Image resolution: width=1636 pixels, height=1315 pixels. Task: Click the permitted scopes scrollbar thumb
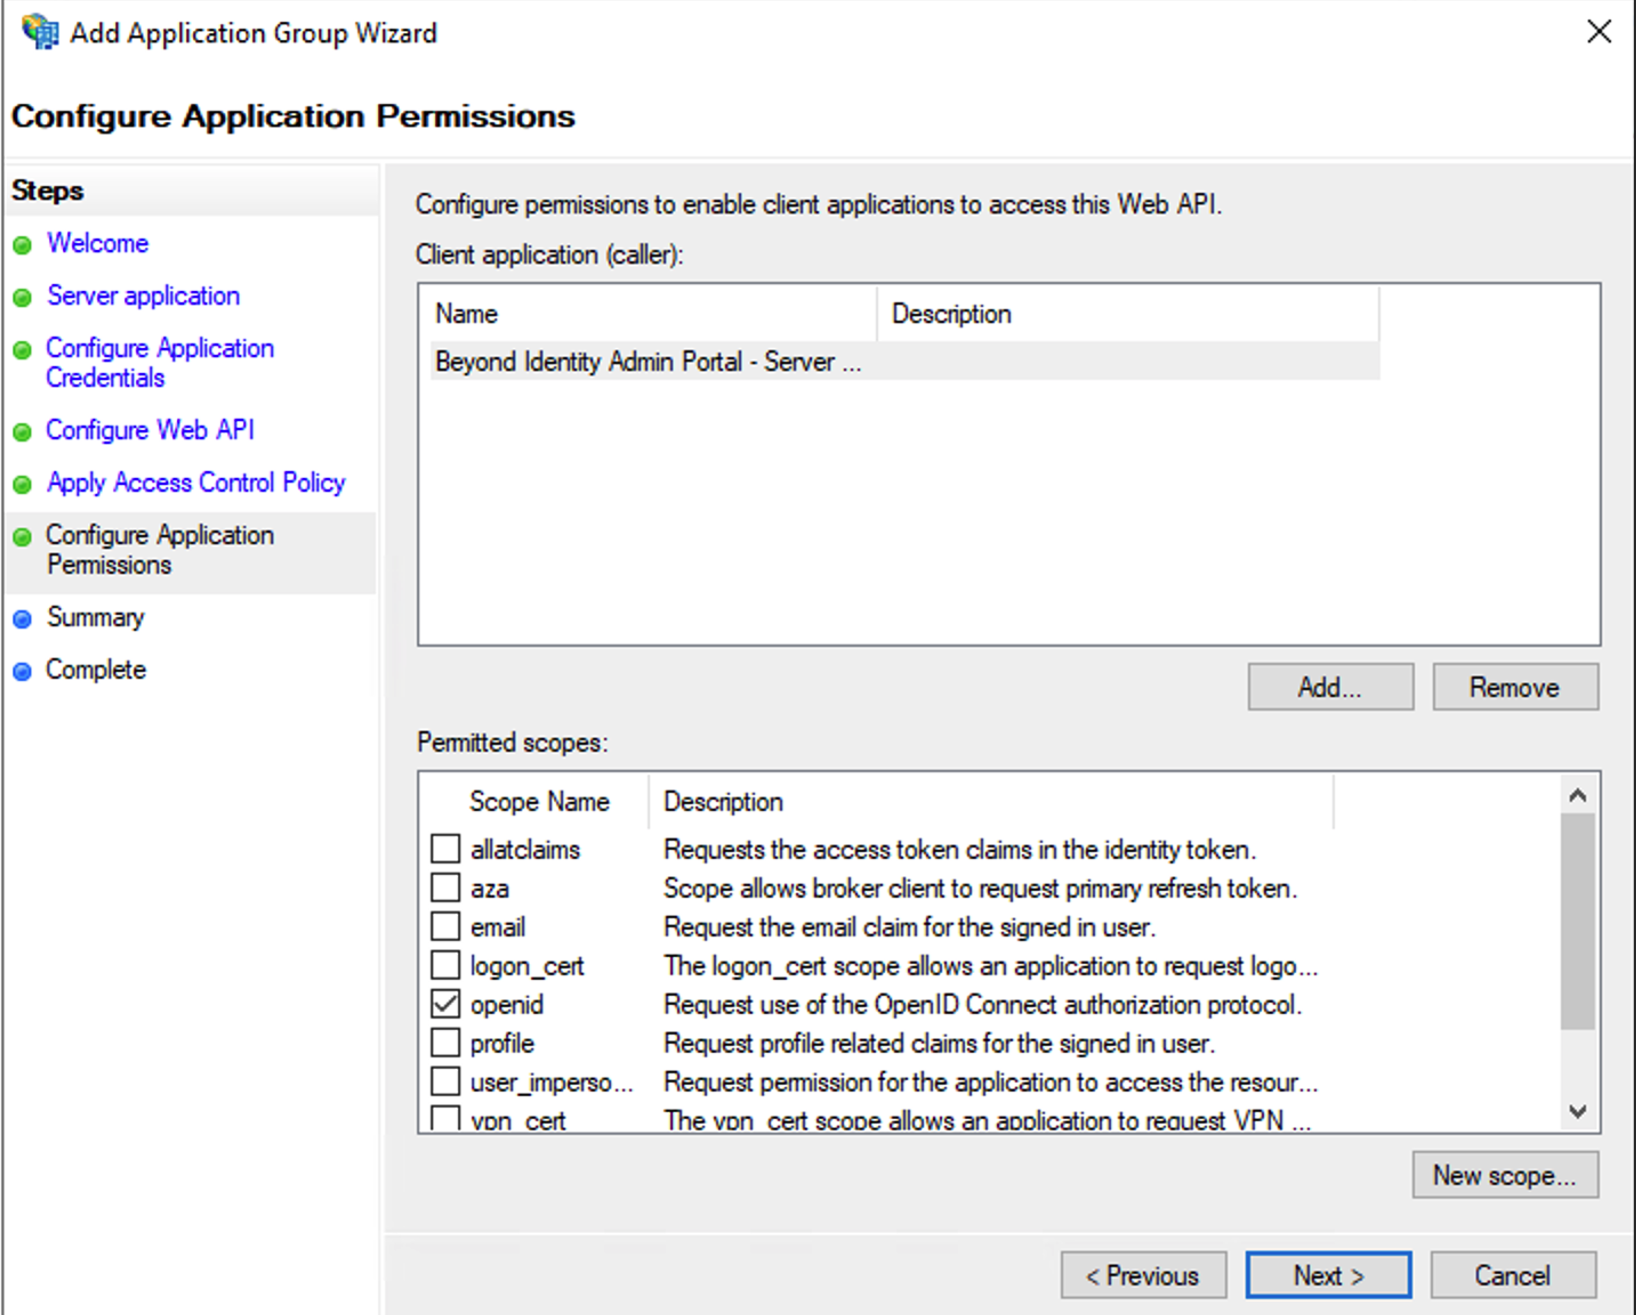tap(1577, 920)
